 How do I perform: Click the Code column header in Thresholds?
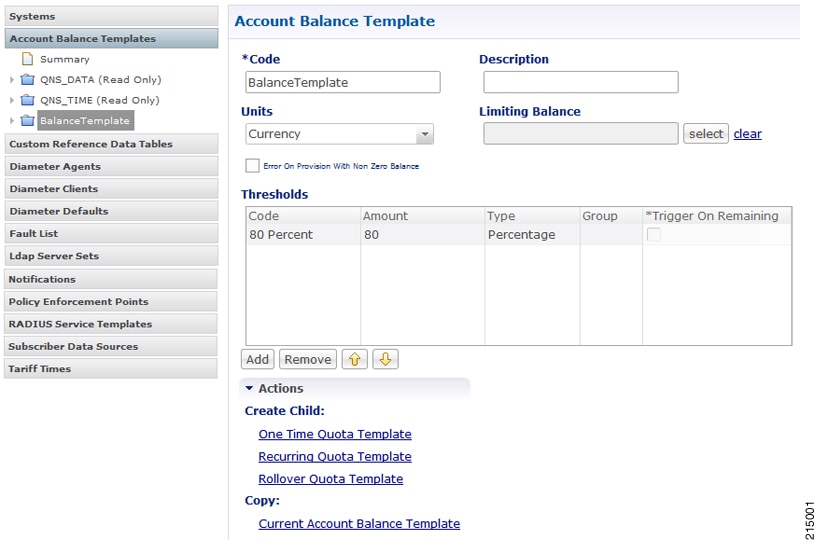(x=303, y=216)
